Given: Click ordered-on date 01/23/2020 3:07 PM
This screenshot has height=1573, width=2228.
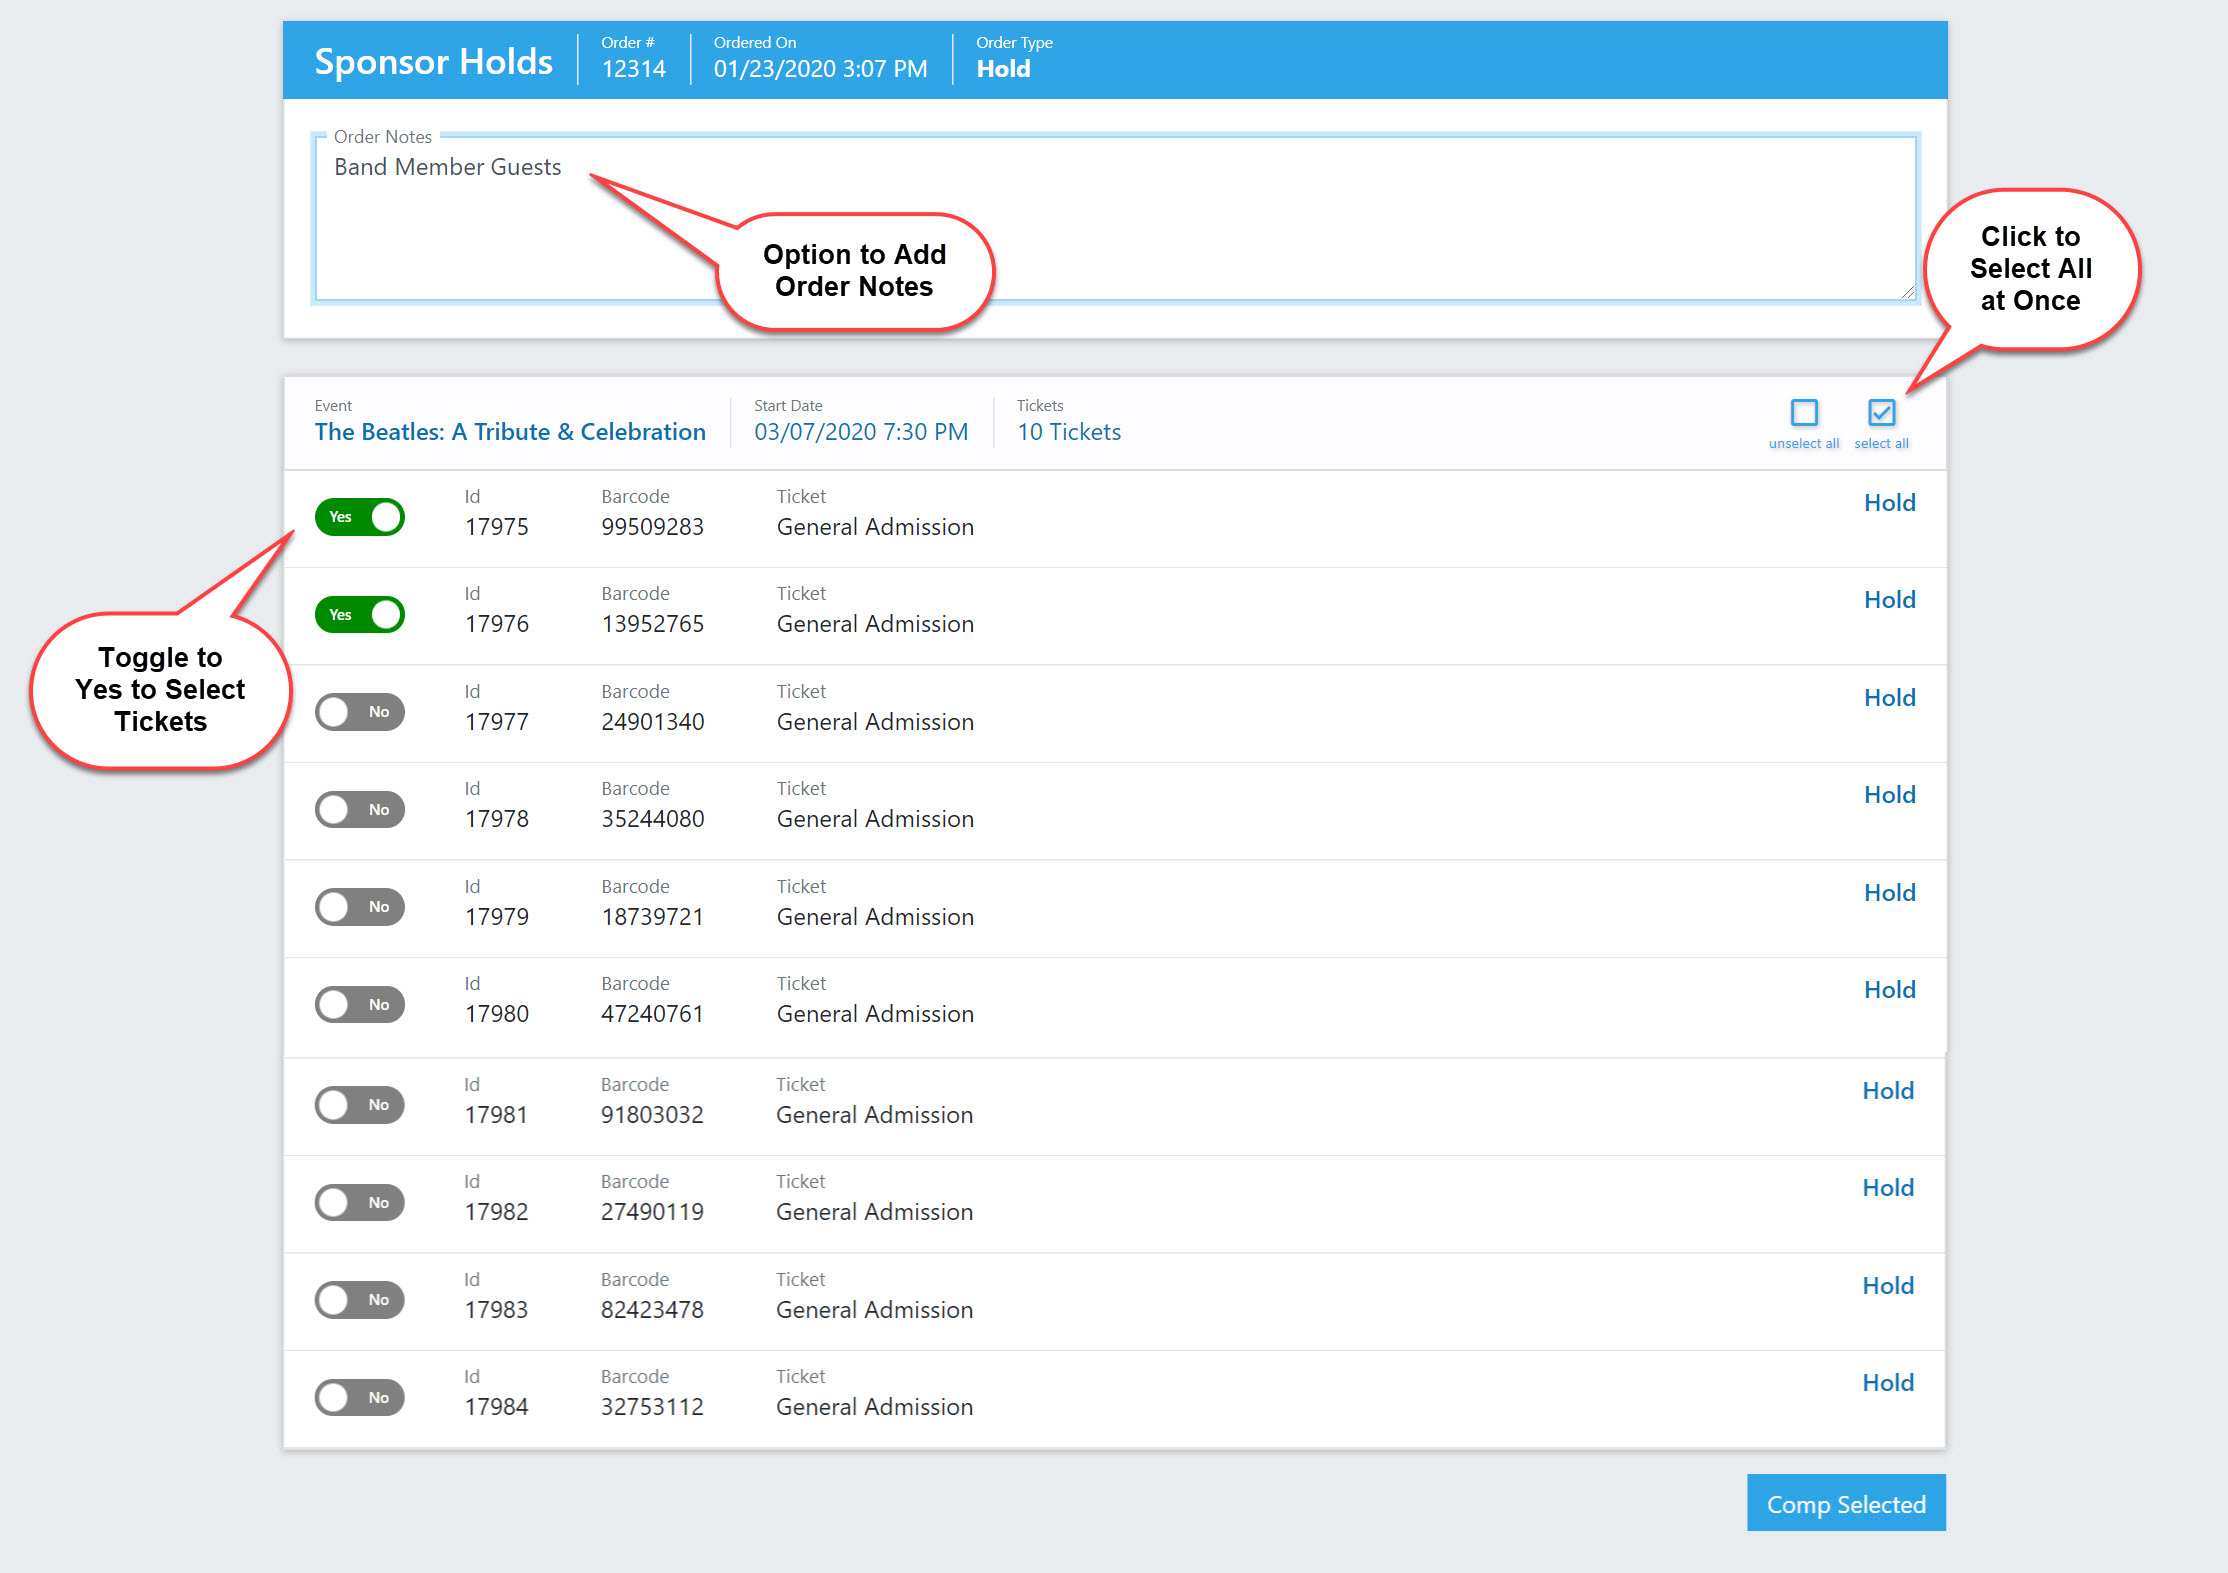Looking at the screenshot, I should (820, 69).
